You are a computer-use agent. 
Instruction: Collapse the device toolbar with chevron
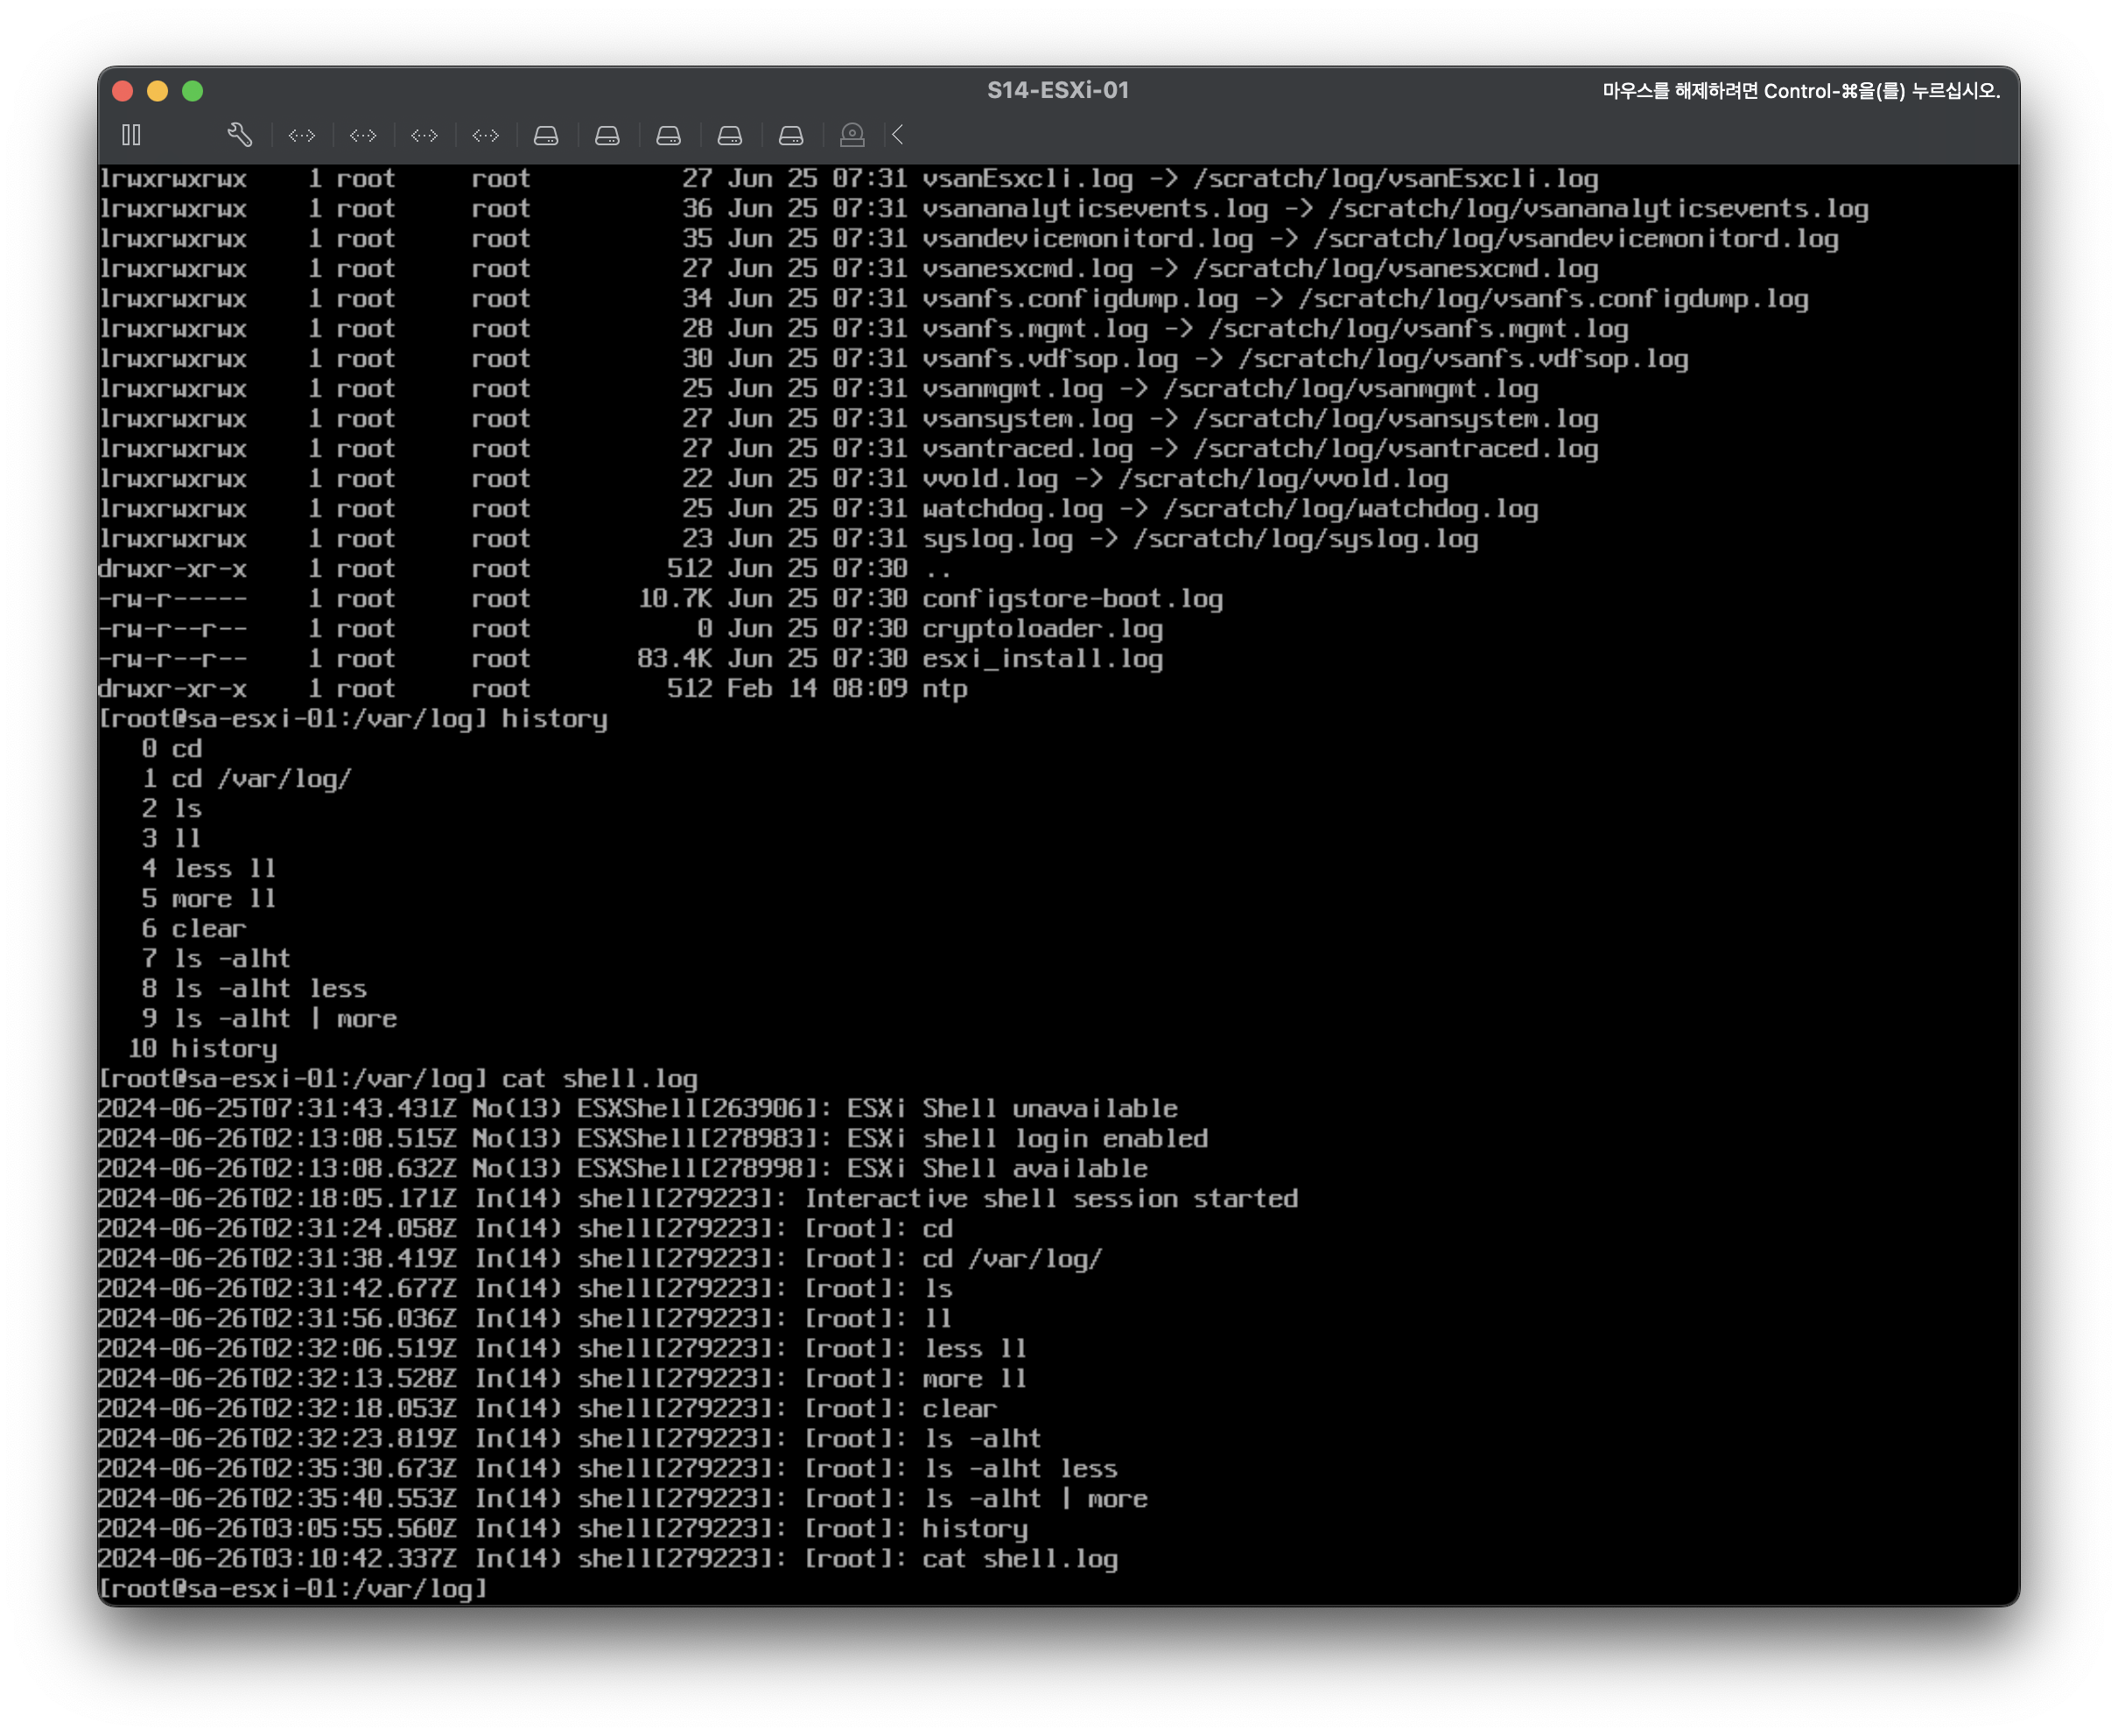point(898,135)
